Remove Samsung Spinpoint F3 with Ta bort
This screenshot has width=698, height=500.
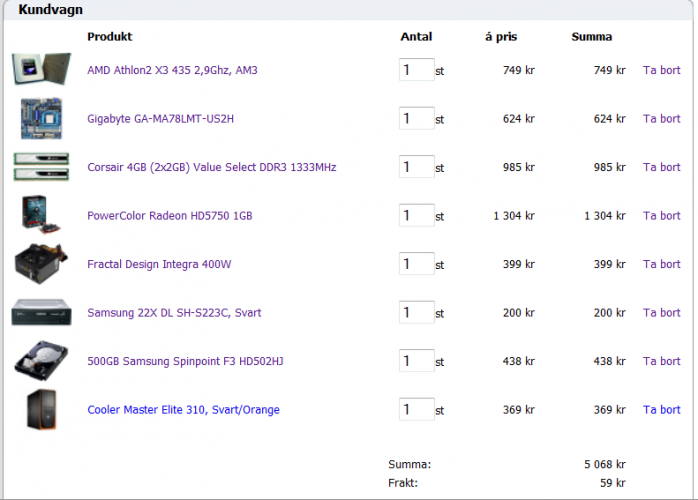(661, 361)
